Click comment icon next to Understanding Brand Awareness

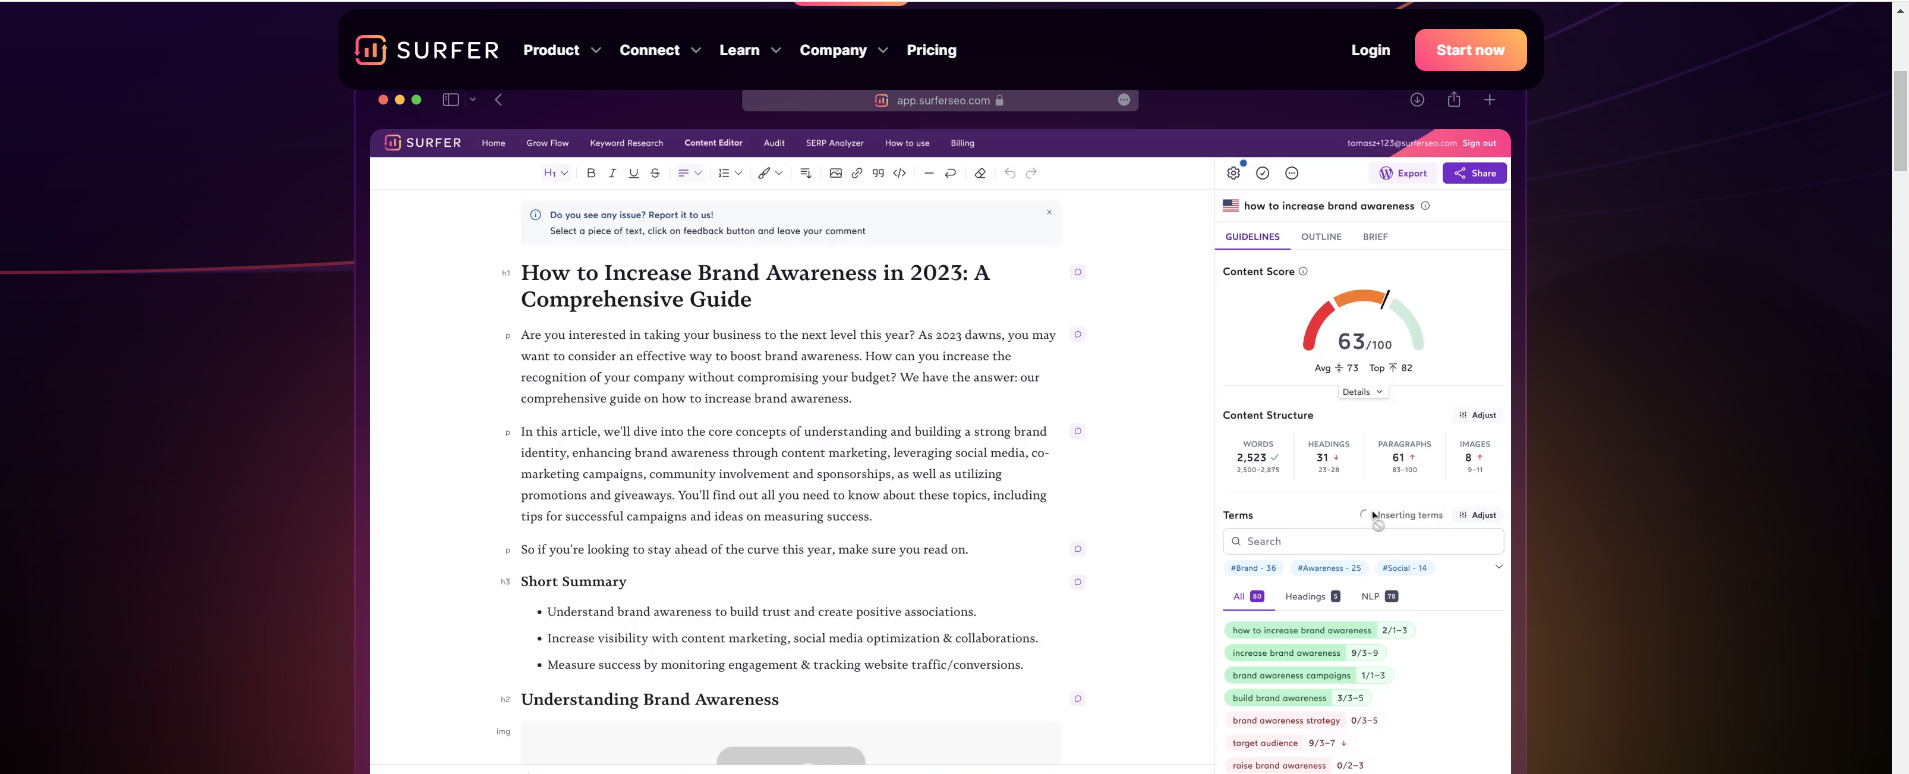1078,699
